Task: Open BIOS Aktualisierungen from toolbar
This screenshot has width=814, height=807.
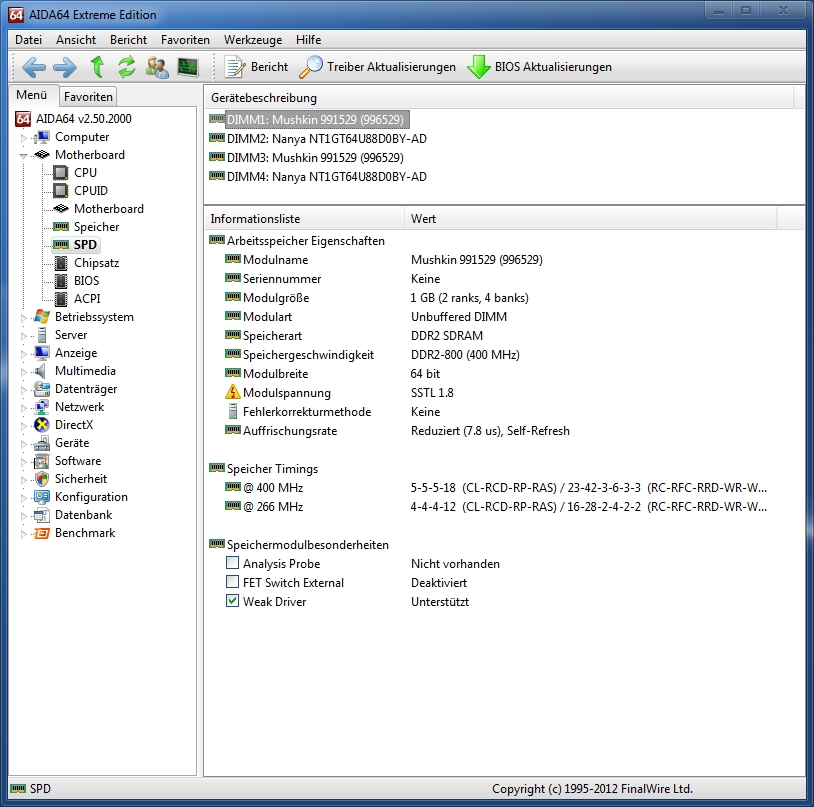Action: (539, 67)
